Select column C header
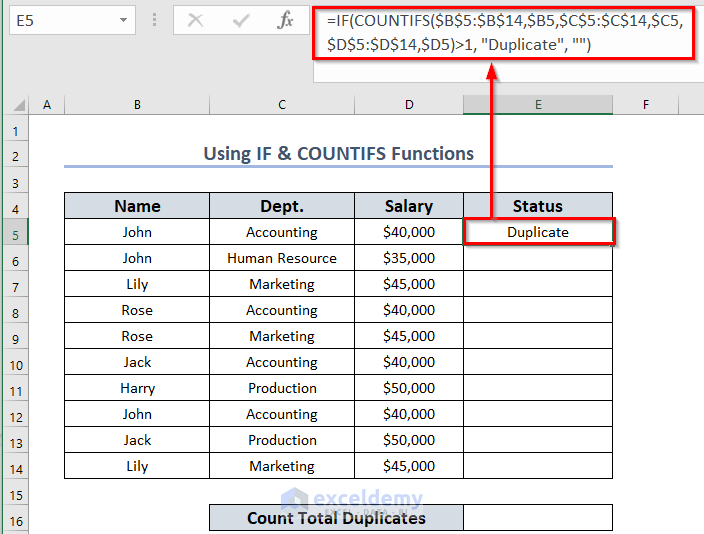Viewport: 704px width, 534px height. (282, 104)
